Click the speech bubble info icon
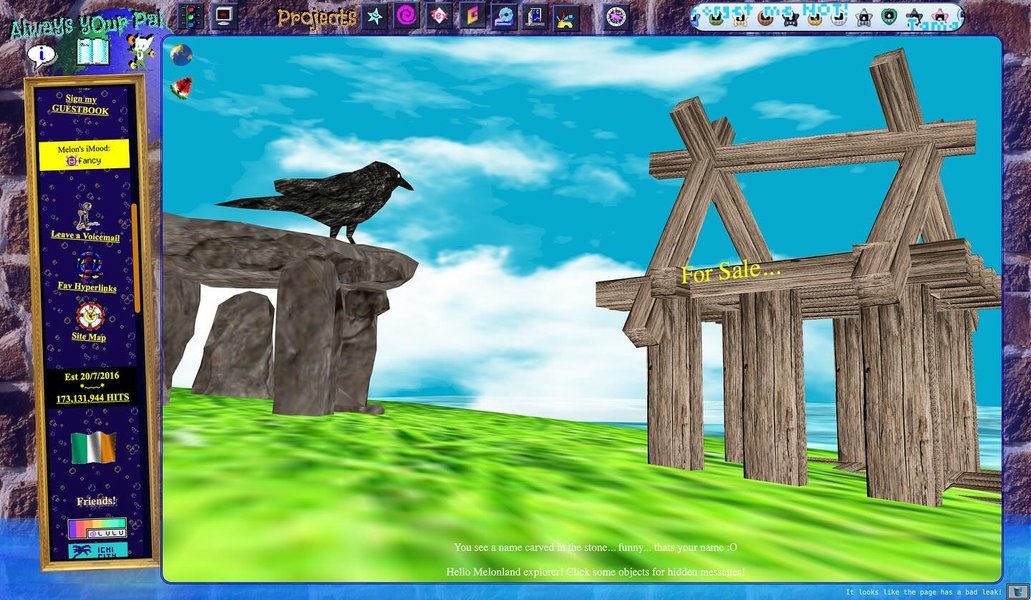1031x600 pixels. tap(40, 54)
